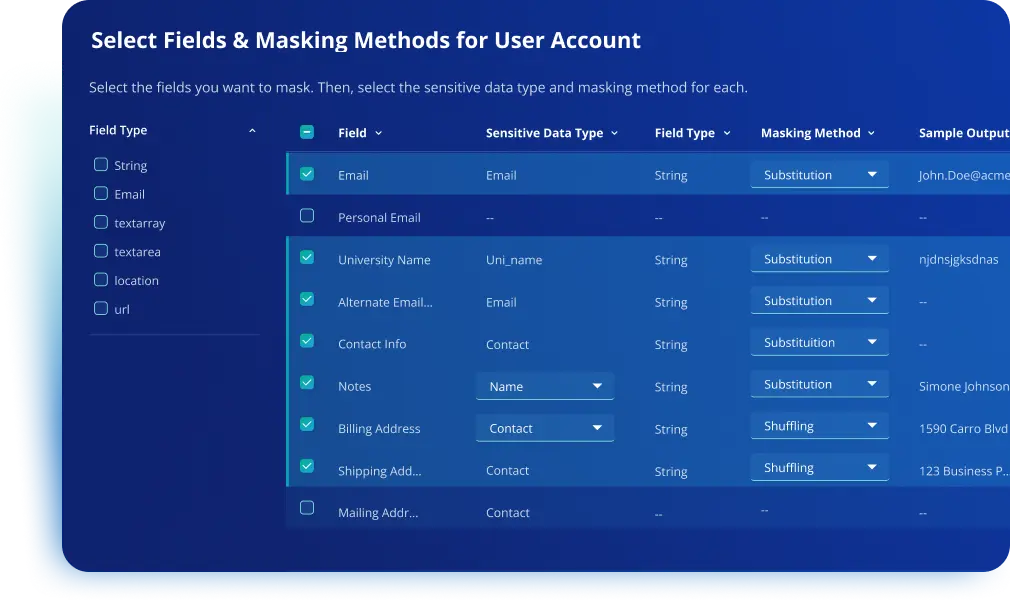
Task: Open the Name data type dropdown for Notes
Action: (x=545, y=386)
